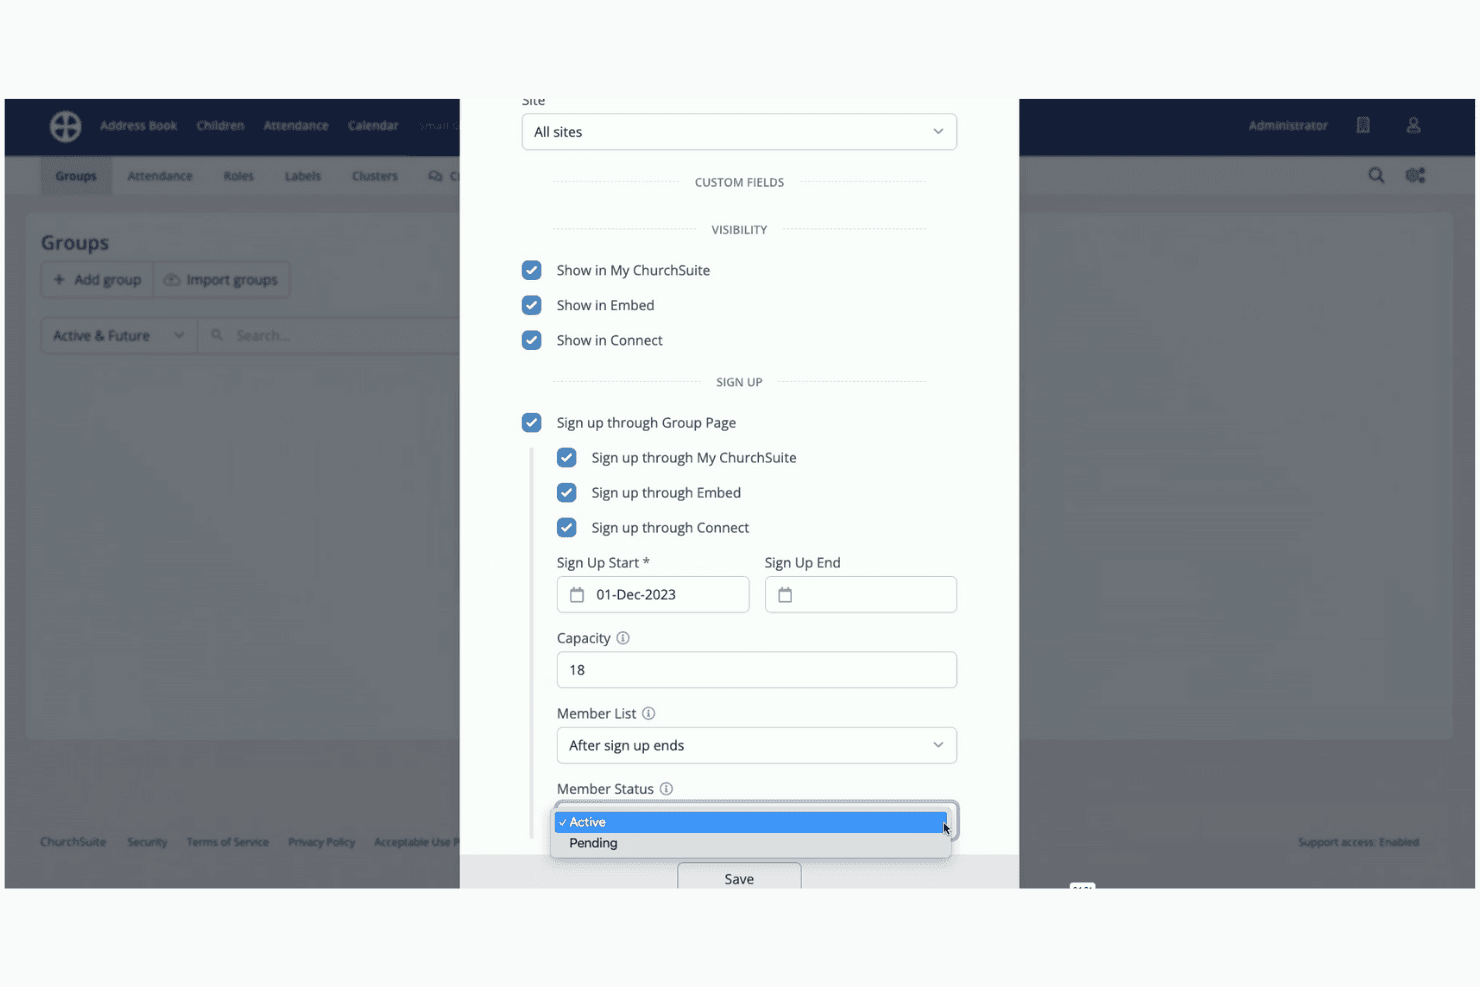
Task: Click the Member List info icon
Action: (648, 713)
